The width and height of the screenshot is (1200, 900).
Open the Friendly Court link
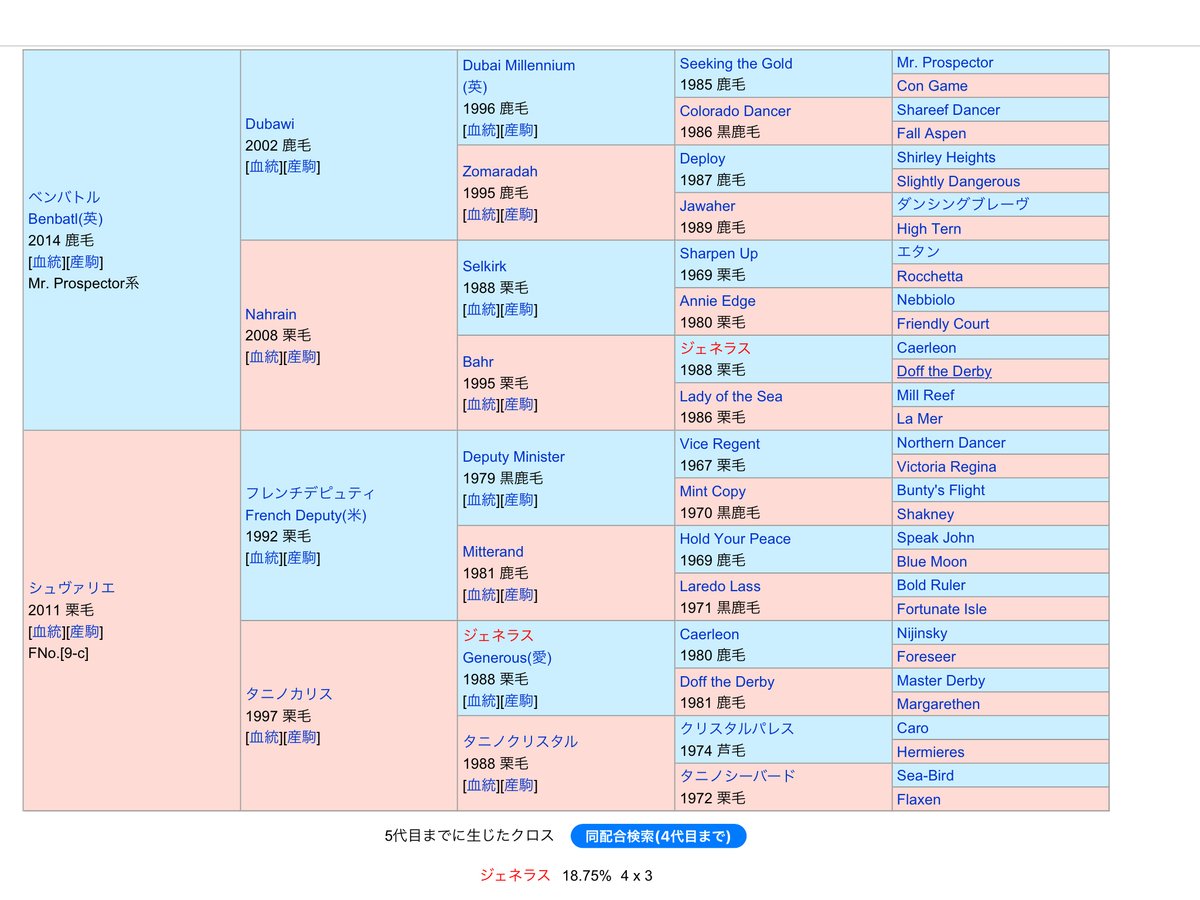tap(943, 324)
